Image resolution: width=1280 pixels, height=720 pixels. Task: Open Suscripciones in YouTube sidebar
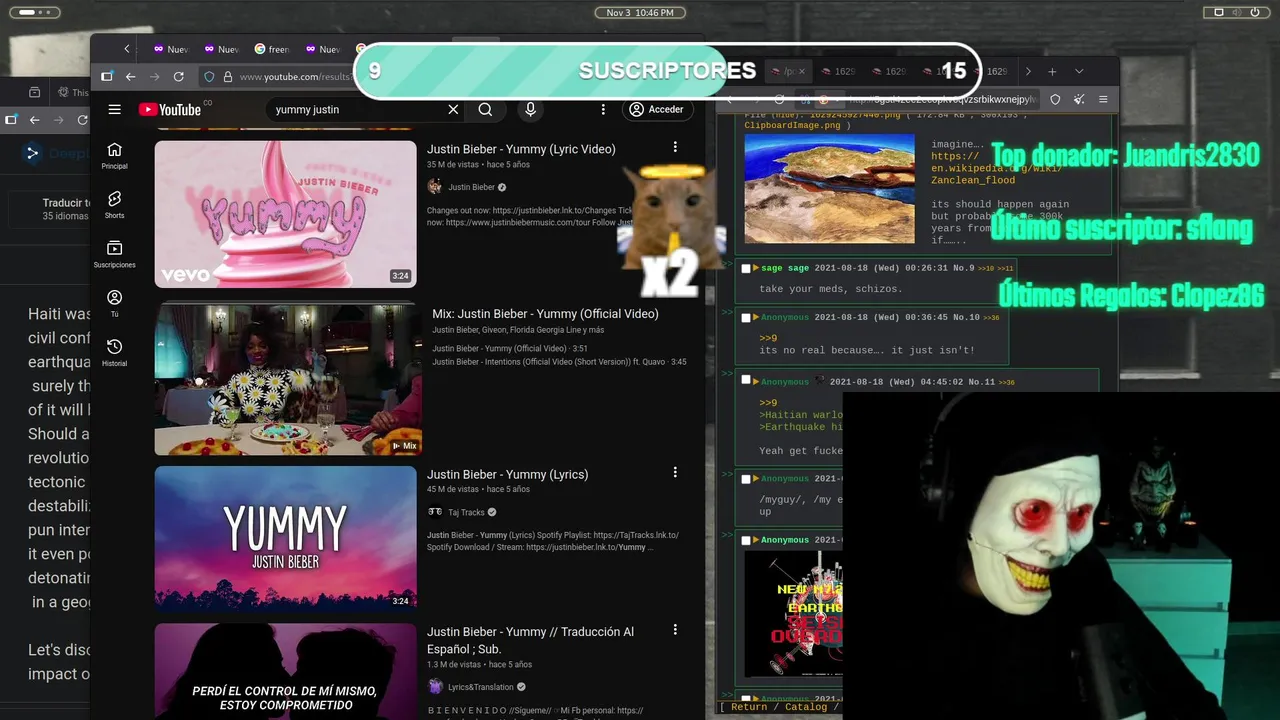point(114,254)
